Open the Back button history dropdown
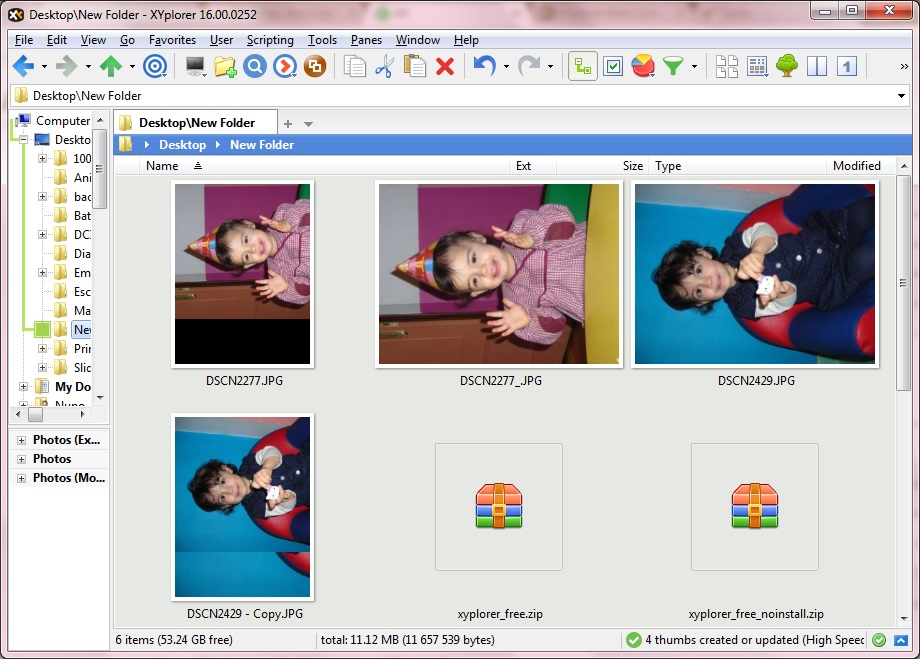The width and height of the screenshot is (920, 659). 43,66
